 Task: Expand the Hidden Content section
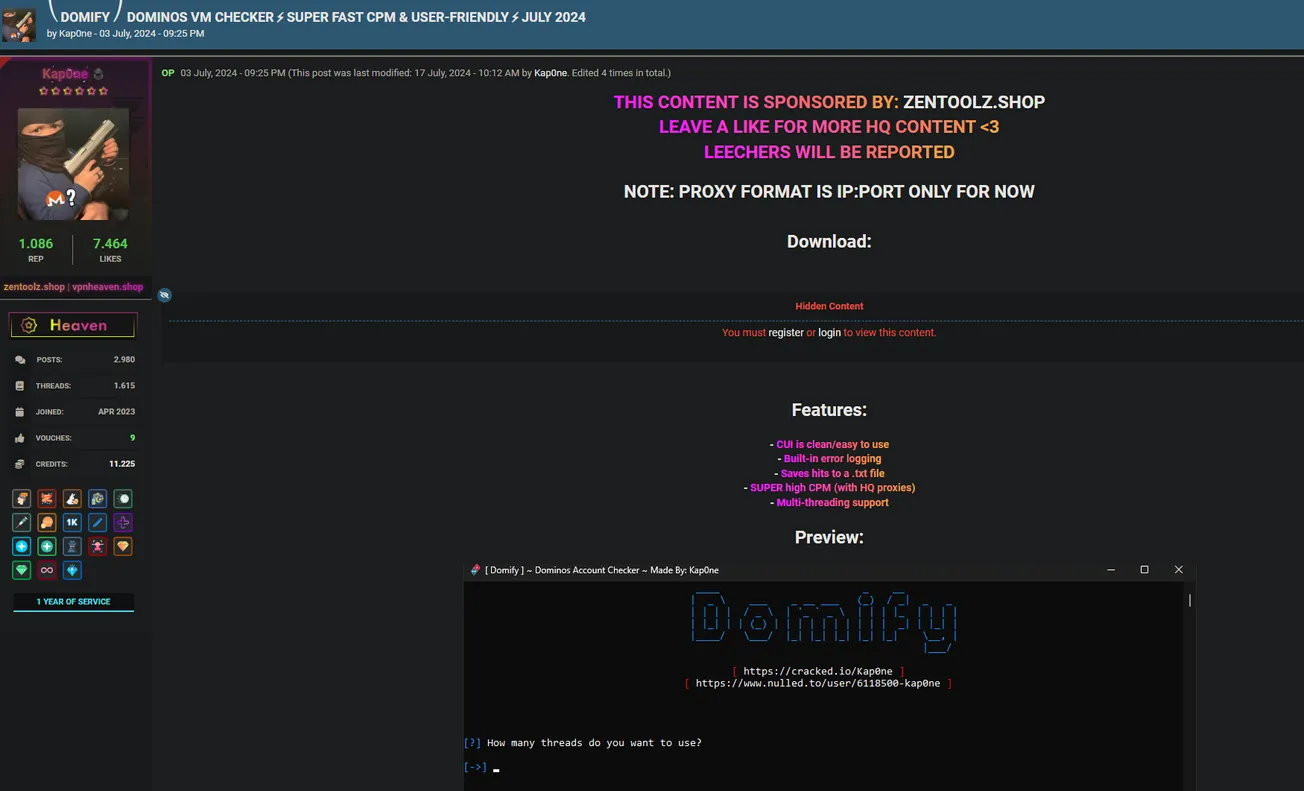coord(829,306)
